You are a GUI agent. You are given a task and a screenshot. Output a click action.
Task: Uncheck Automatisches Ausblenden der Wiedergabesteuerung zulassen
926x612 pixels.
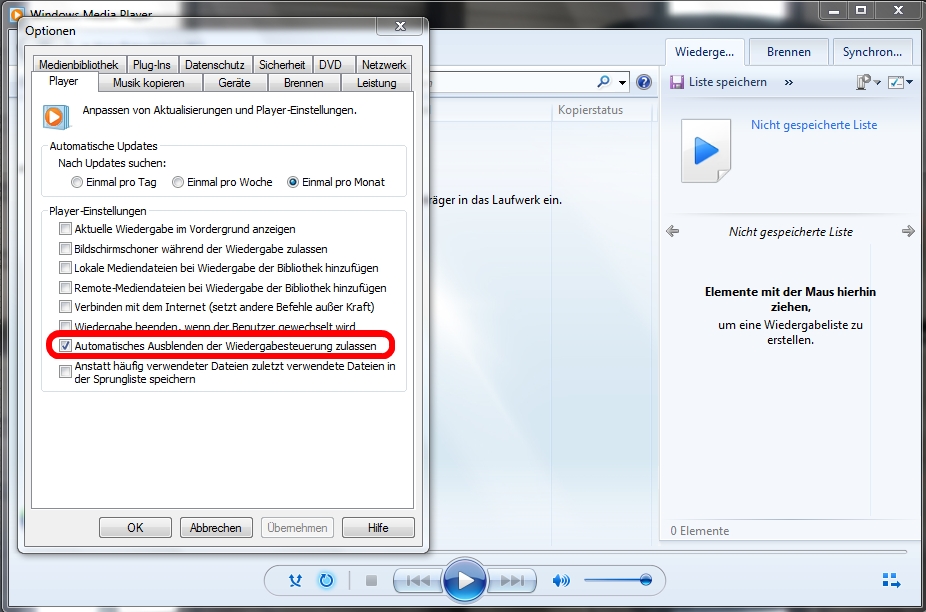click(65, 346)
